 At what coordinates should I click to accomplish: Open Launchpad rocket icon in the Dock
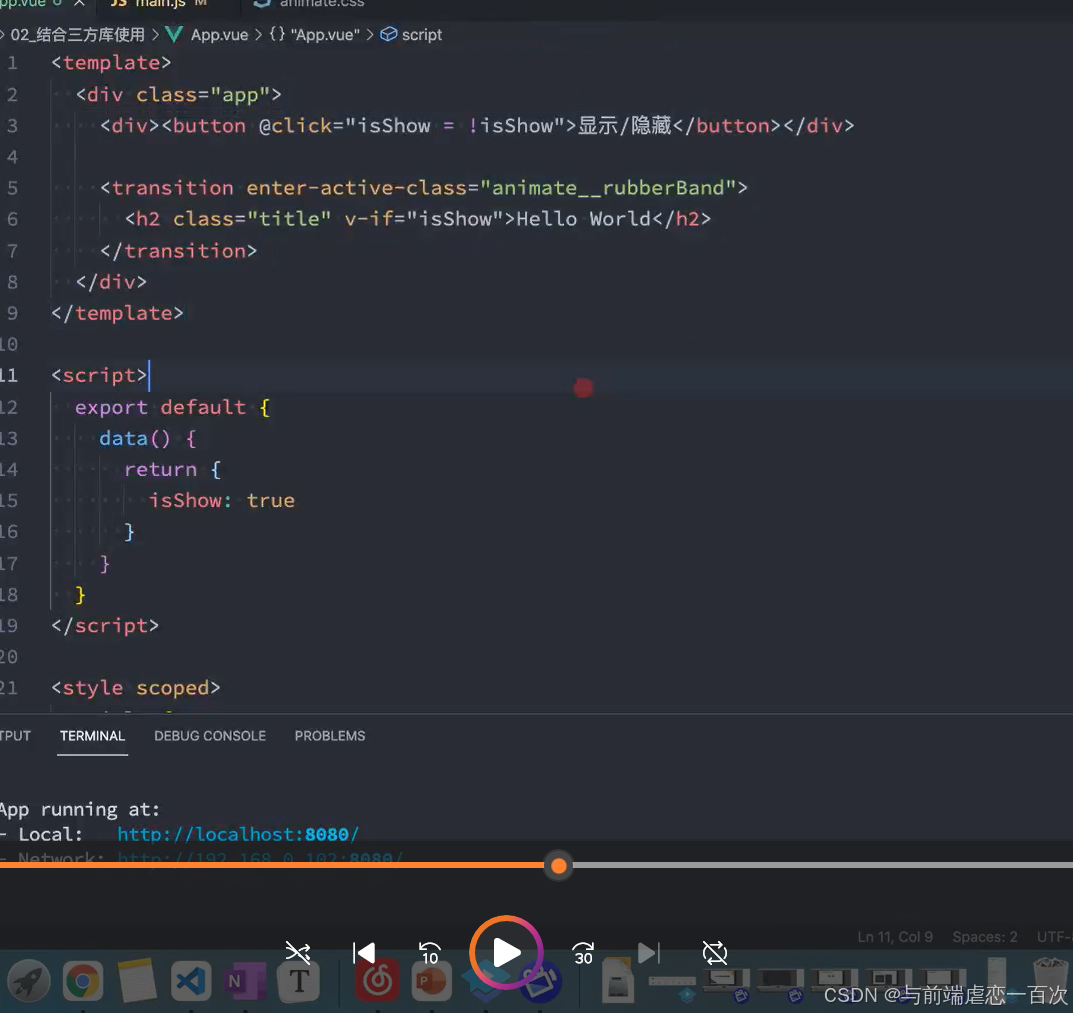click(29, 981)
